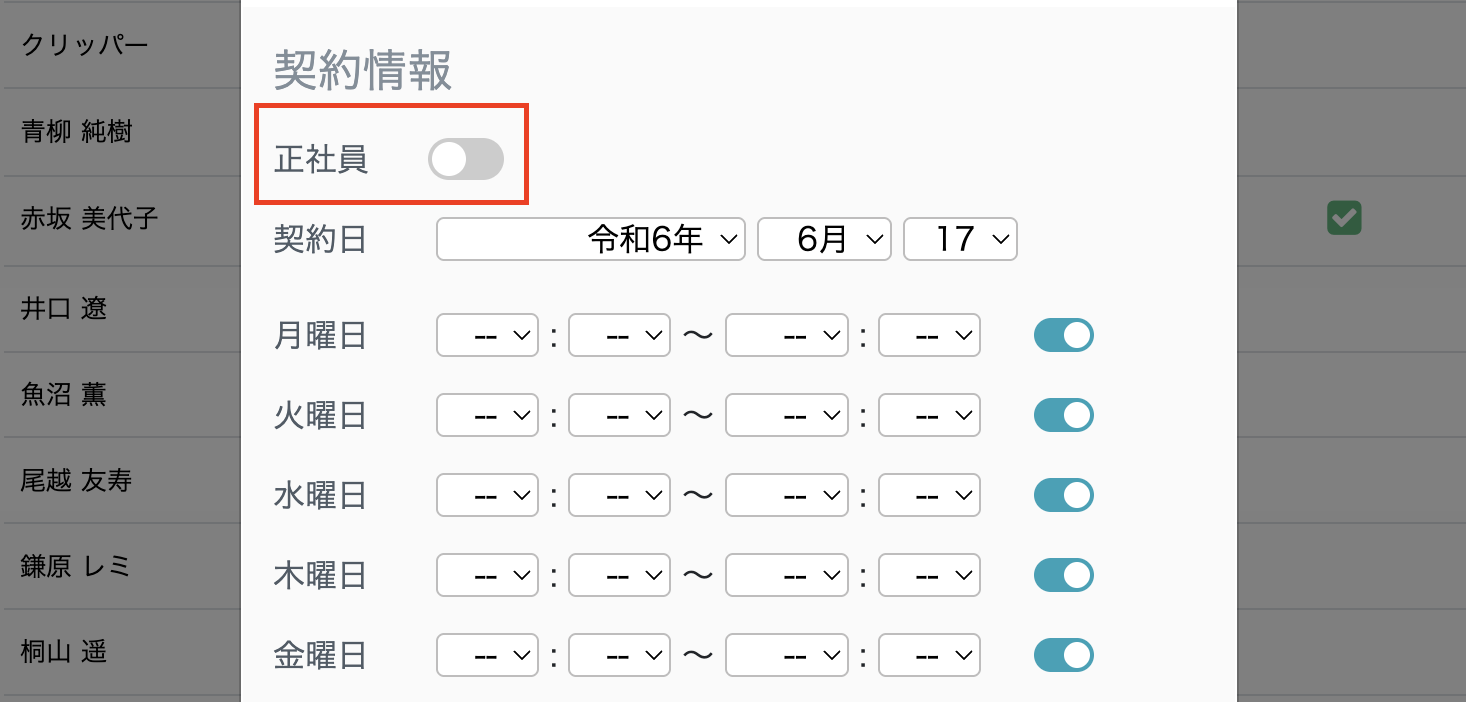Open Tuesday's start hour dropdown

coord(487,415)
